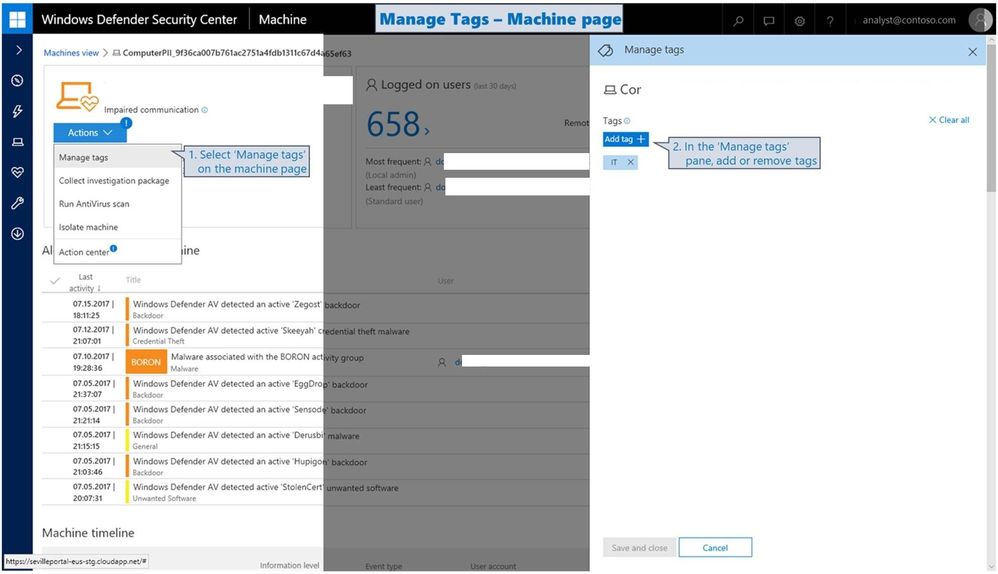Open Malware associated with BORON alert
Viewport: 998px width, 574px height.
coord(267,357)
